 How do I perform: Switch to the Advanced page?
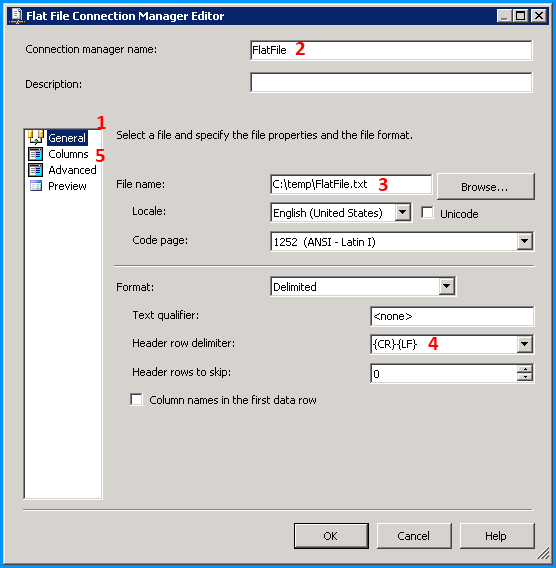pos(72,170)
